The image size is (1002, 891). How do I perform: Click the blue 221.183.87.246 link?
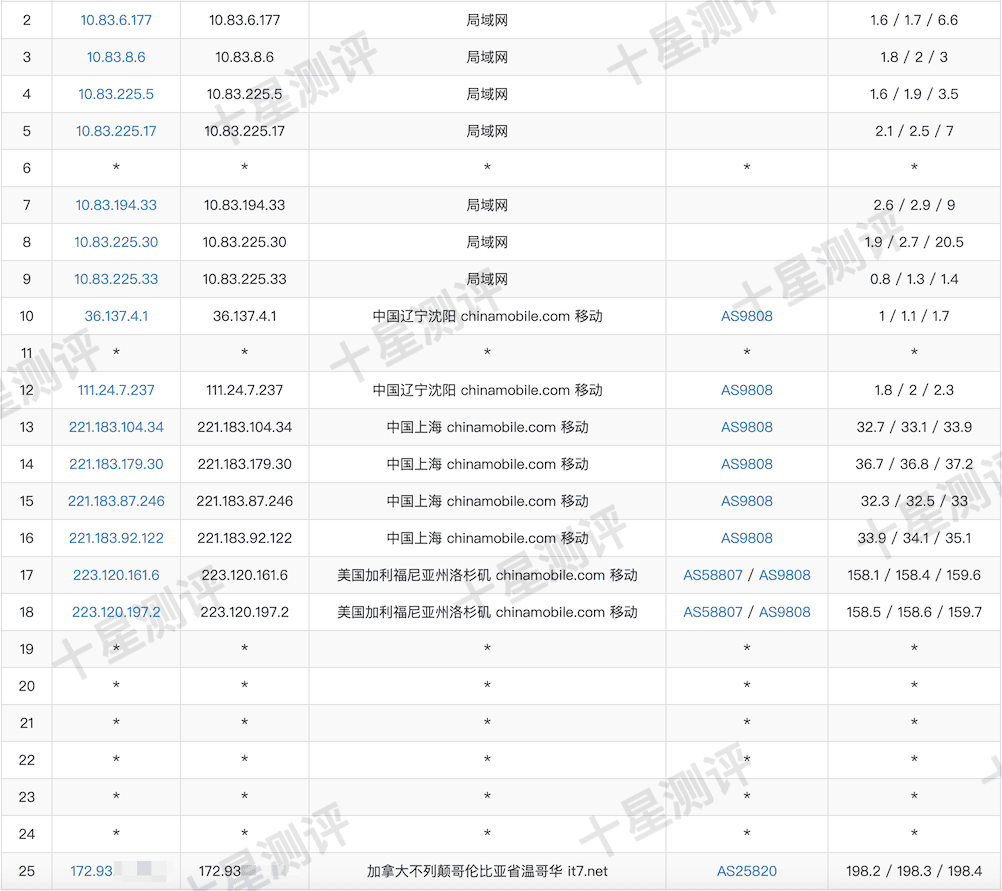(x=116, y=502)
